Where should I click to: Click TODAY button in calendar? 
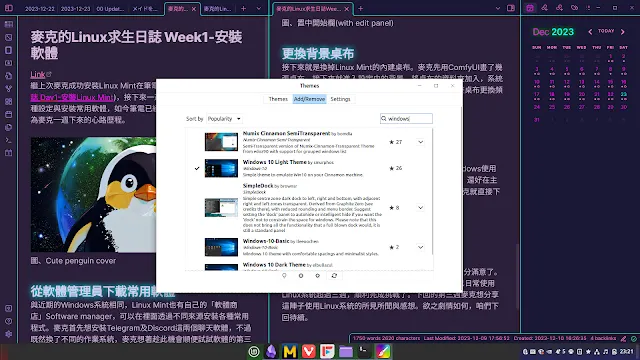coord(606,31)
